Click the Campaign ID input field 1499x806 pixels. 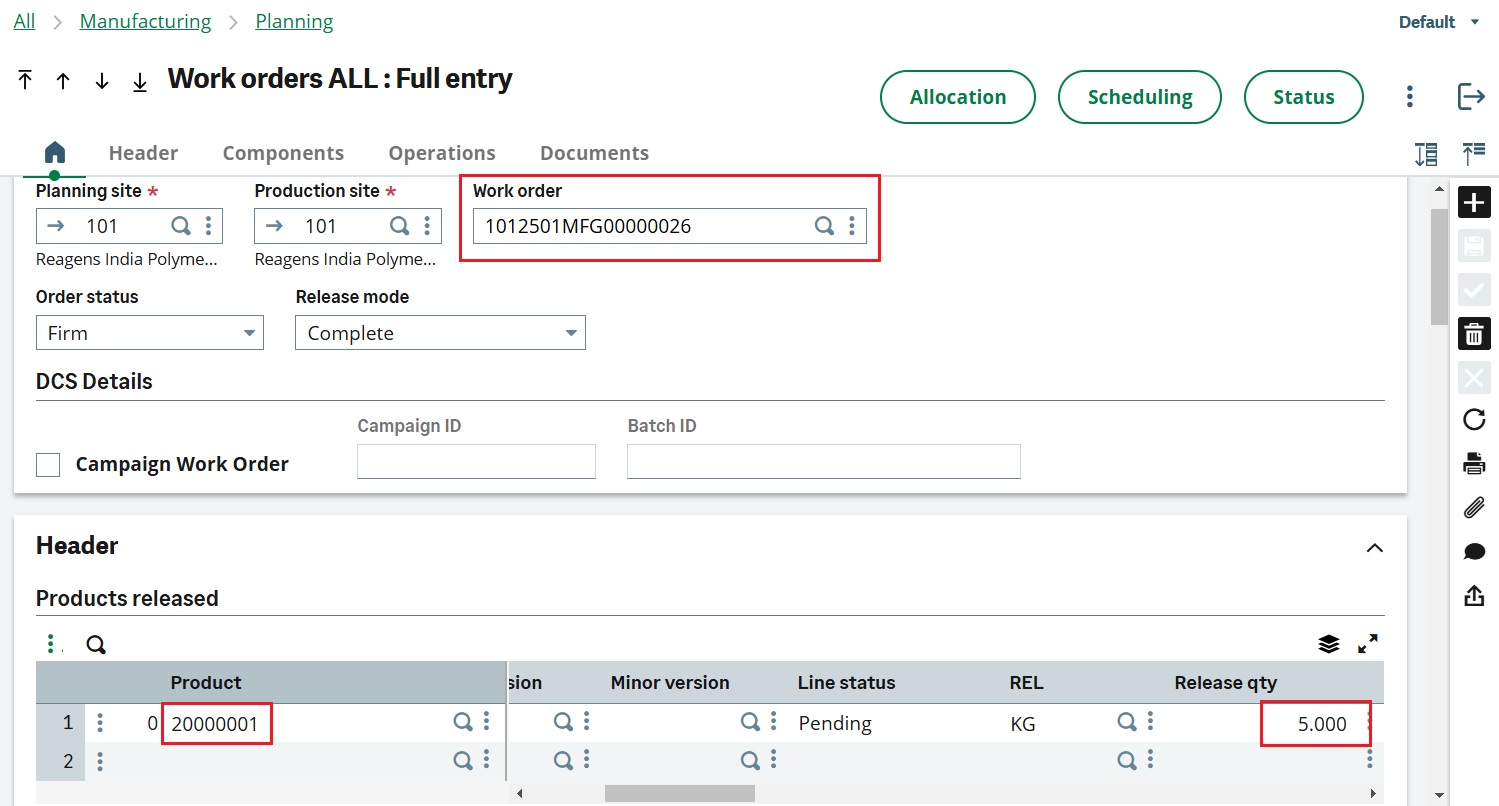tap(476, 462)
